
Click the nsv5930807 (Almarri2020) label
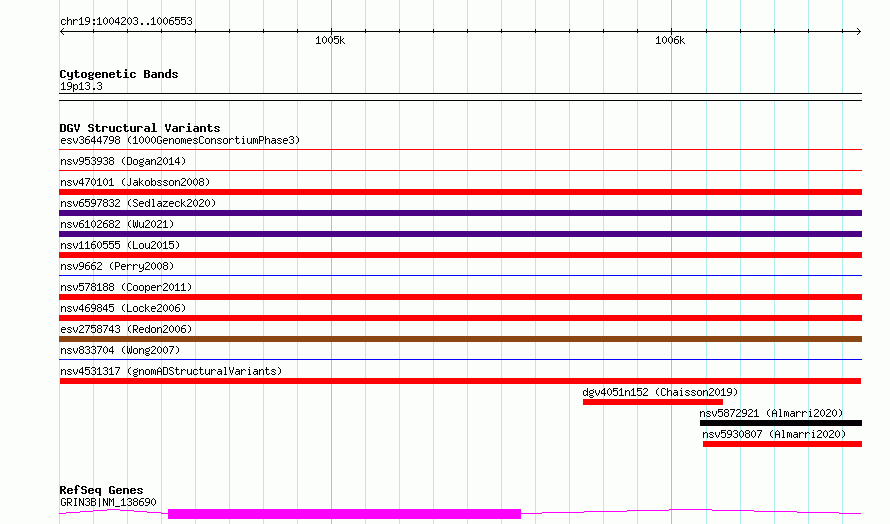774,434
